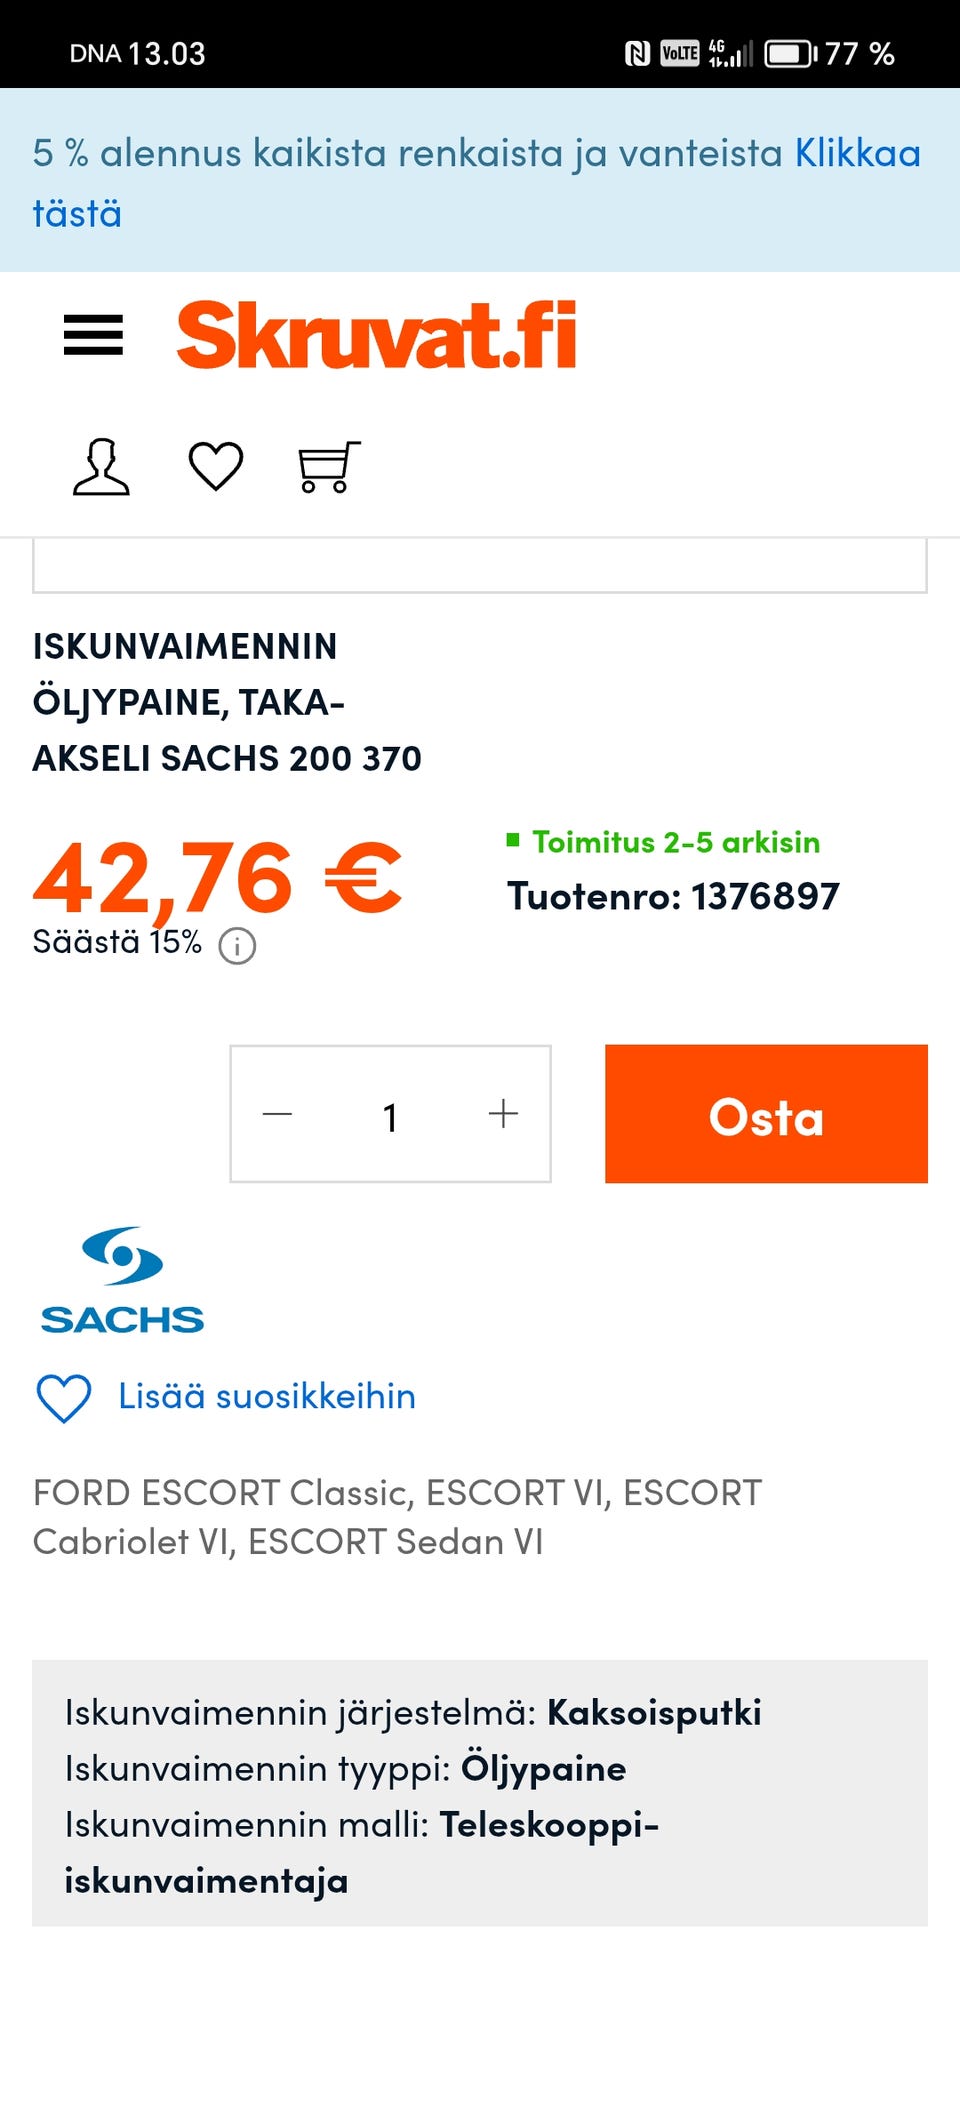This screenshot has height=2123, width=960.
Task: Follow the Klikkaa tästä discount link
Action: click(x=856, y=154)
